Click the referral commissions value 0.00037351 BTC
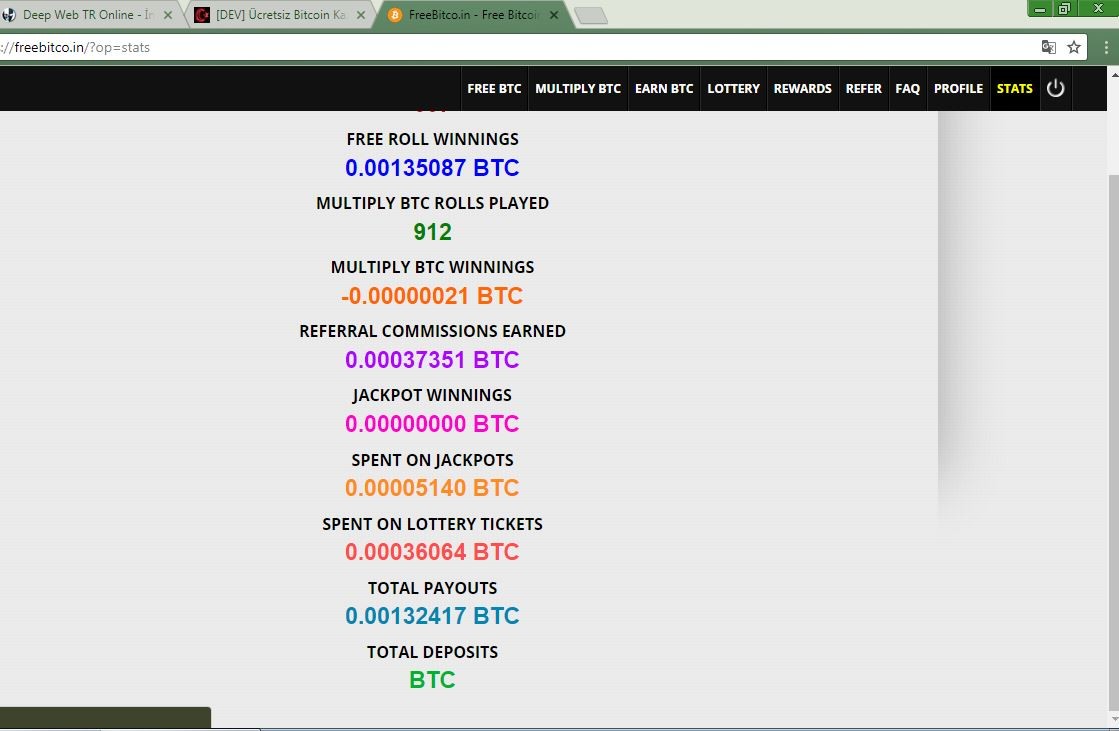1119x731 pixels. pos(432,360)
